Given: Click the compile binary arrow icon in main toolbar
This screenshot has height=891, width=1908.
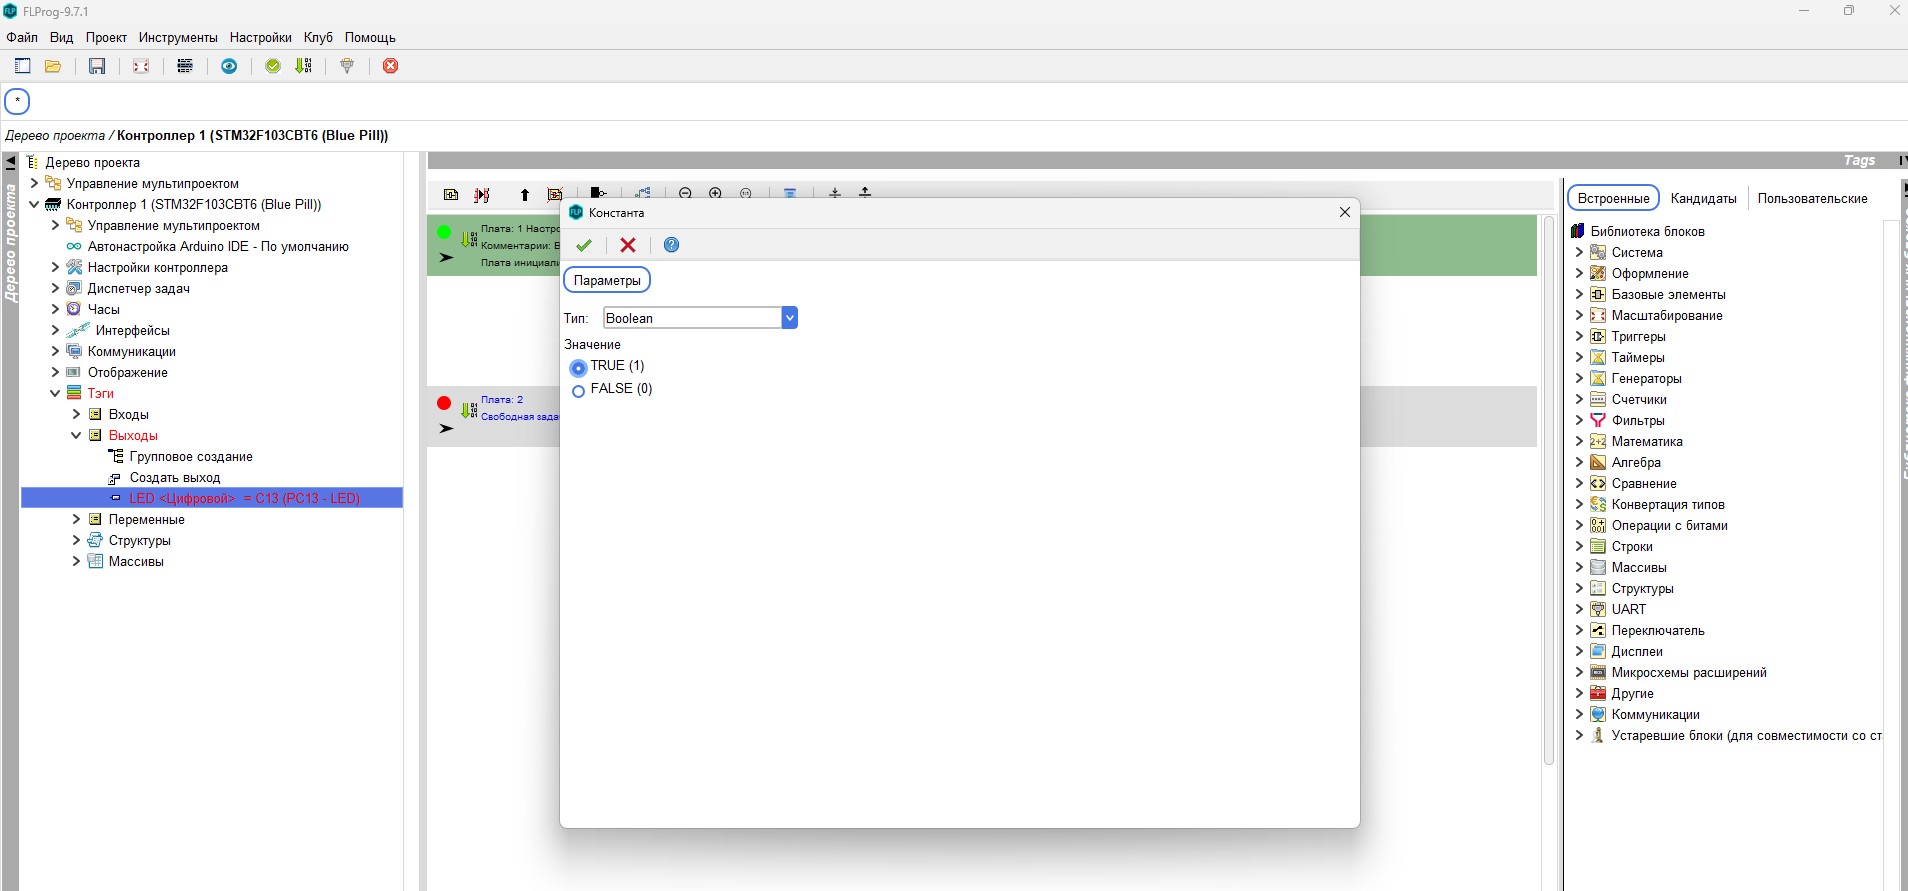Looking at the screenshot, I should 304,66.
